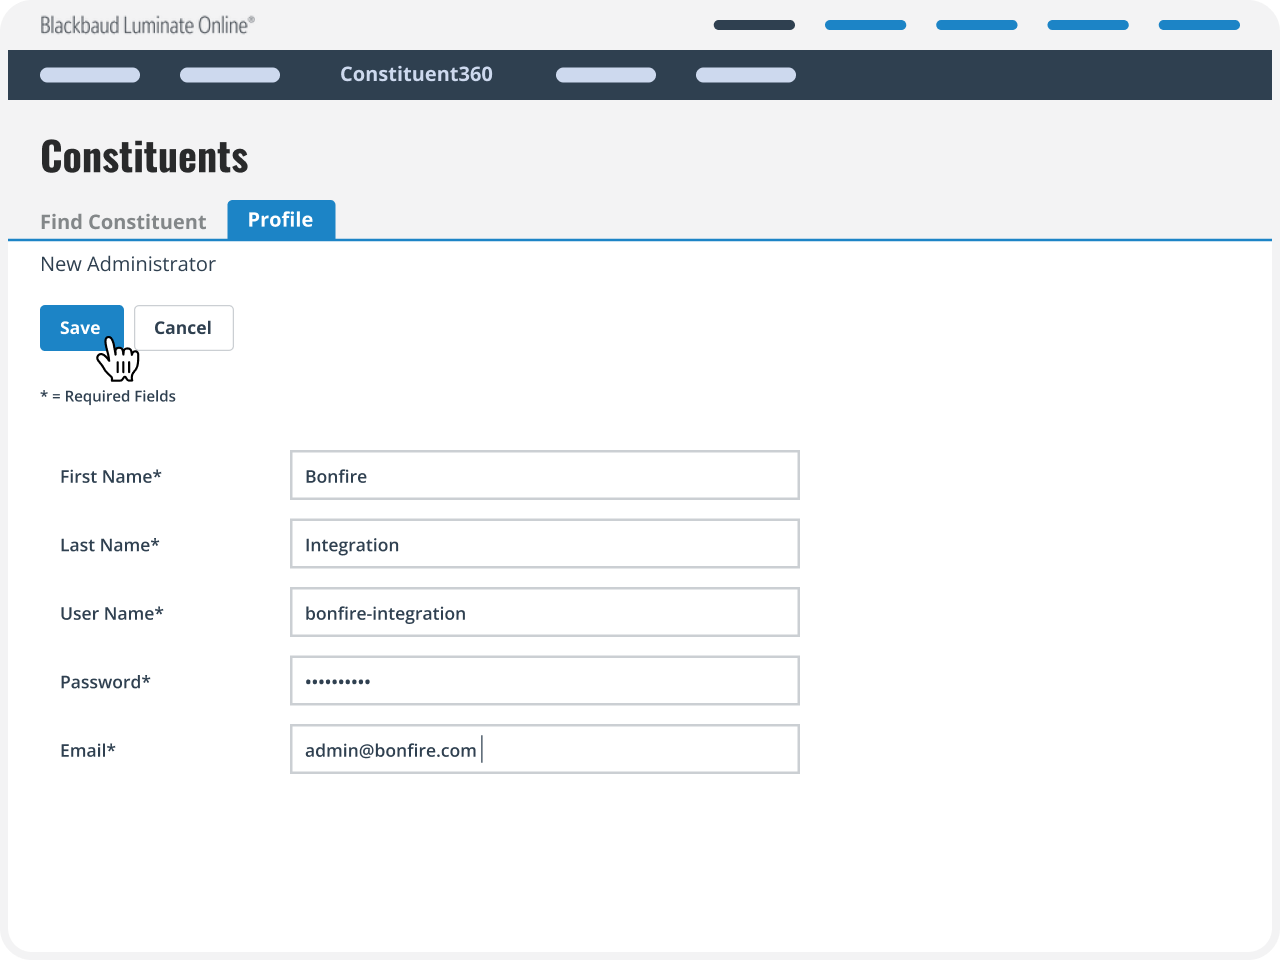Click the last item in the dark menu bar
1280x960 pixels.
point(745,74)
